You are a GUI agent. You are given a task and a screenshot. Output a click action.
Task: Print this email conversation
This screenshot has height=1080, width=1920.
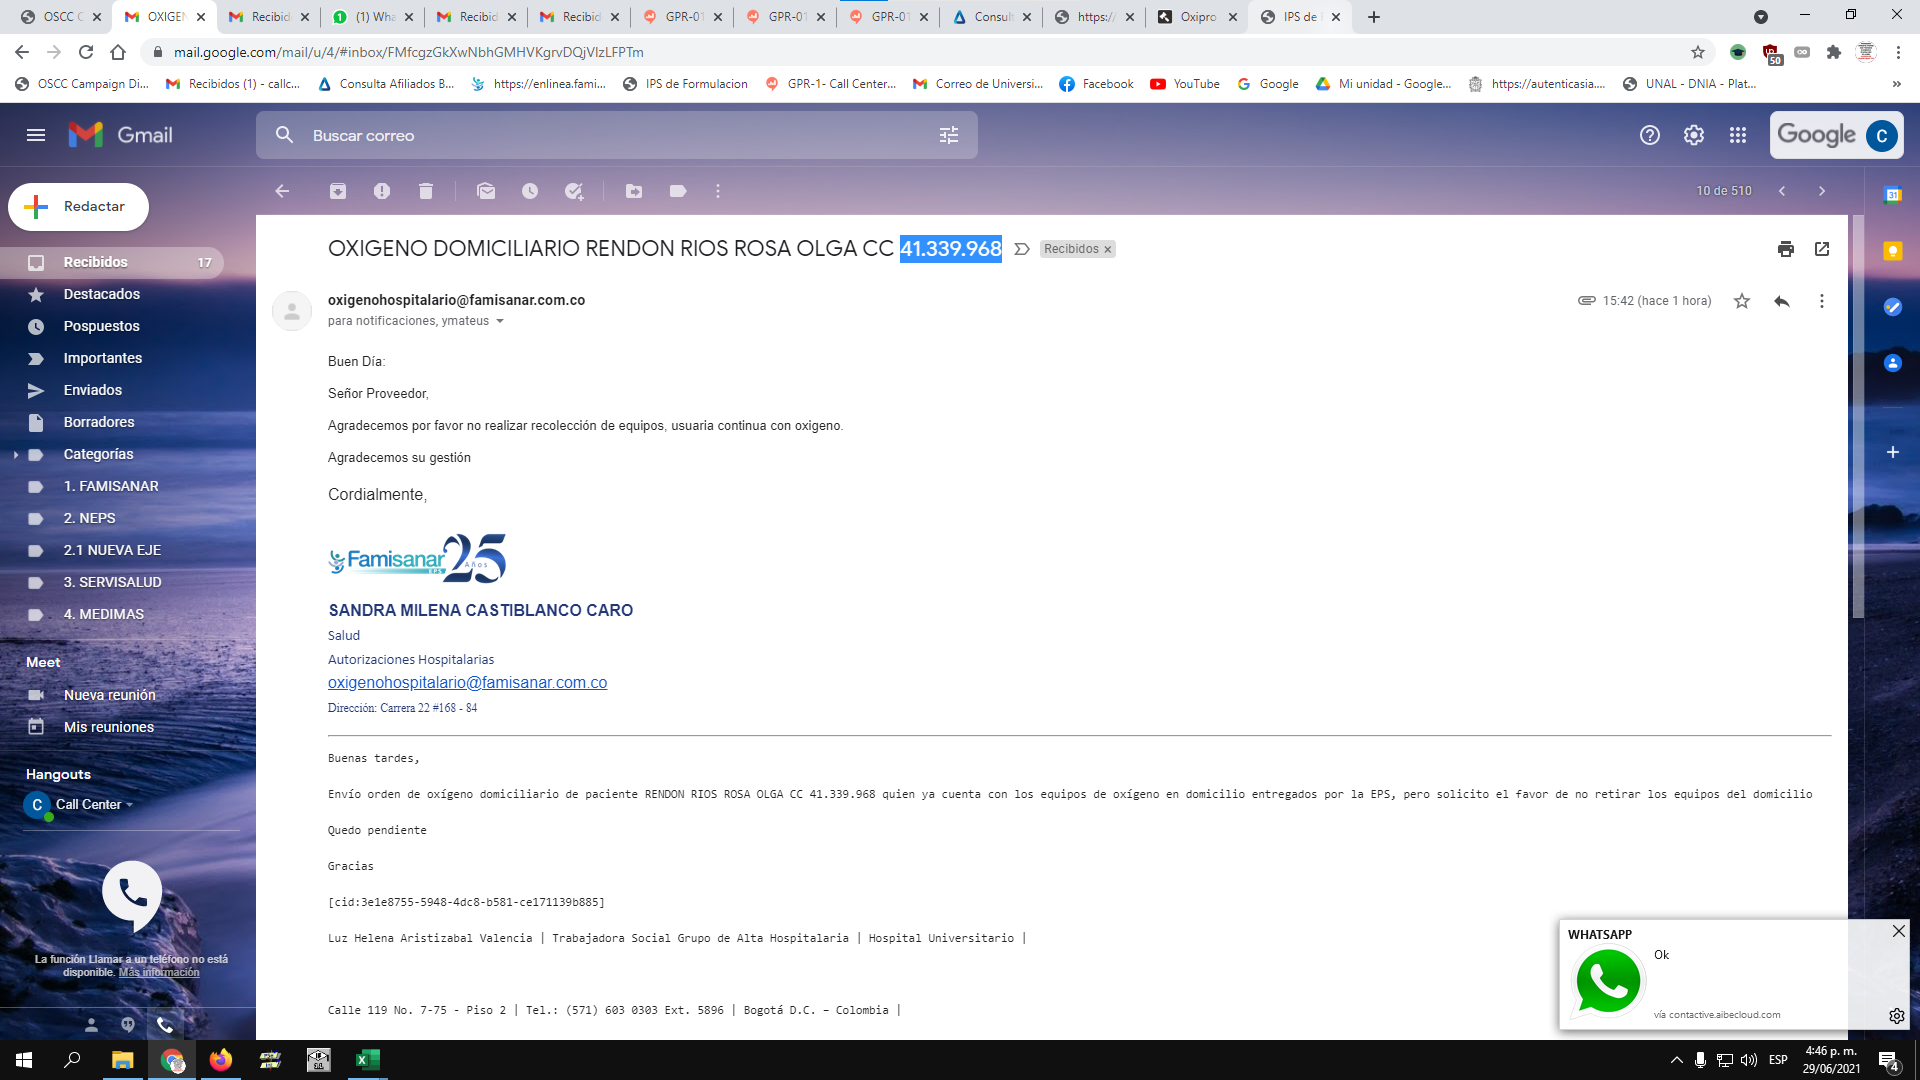(1786, 249)
